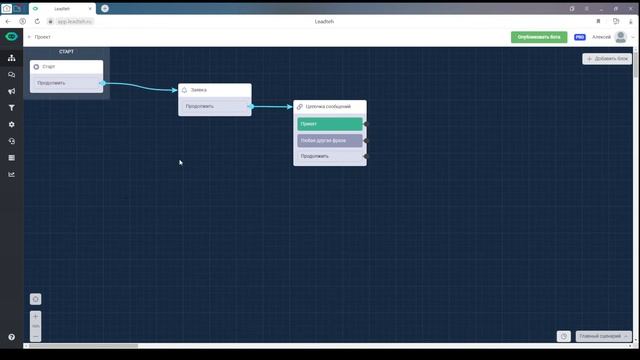The height and width of the screenshot is (360, 640).
Task: Click the circle icon on Старт block
Action: click(36, 67)
